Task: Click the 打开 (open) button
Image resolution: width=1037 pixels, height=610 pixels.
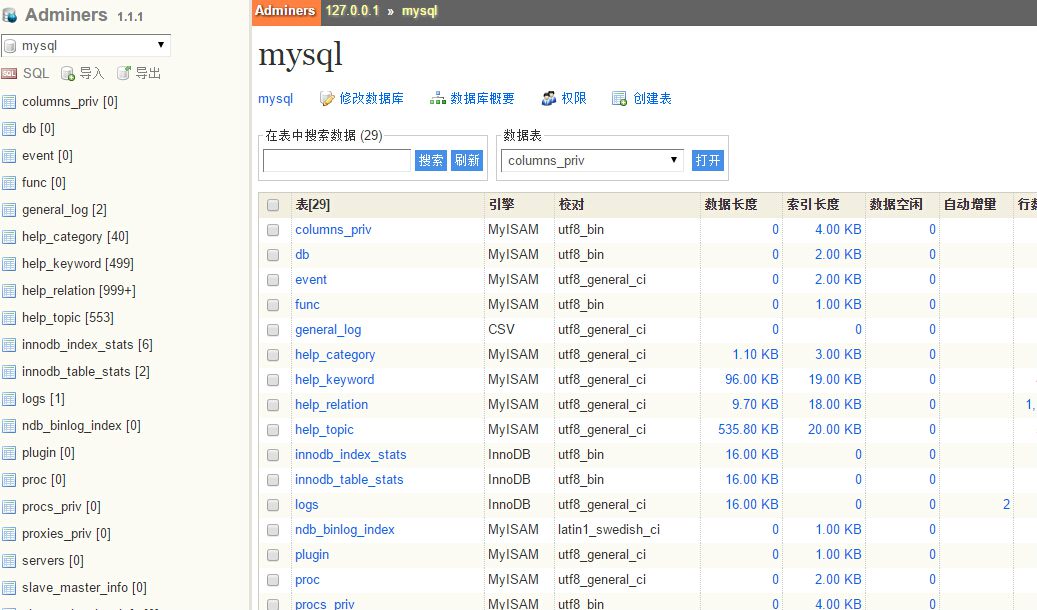Action: point(708,160)
